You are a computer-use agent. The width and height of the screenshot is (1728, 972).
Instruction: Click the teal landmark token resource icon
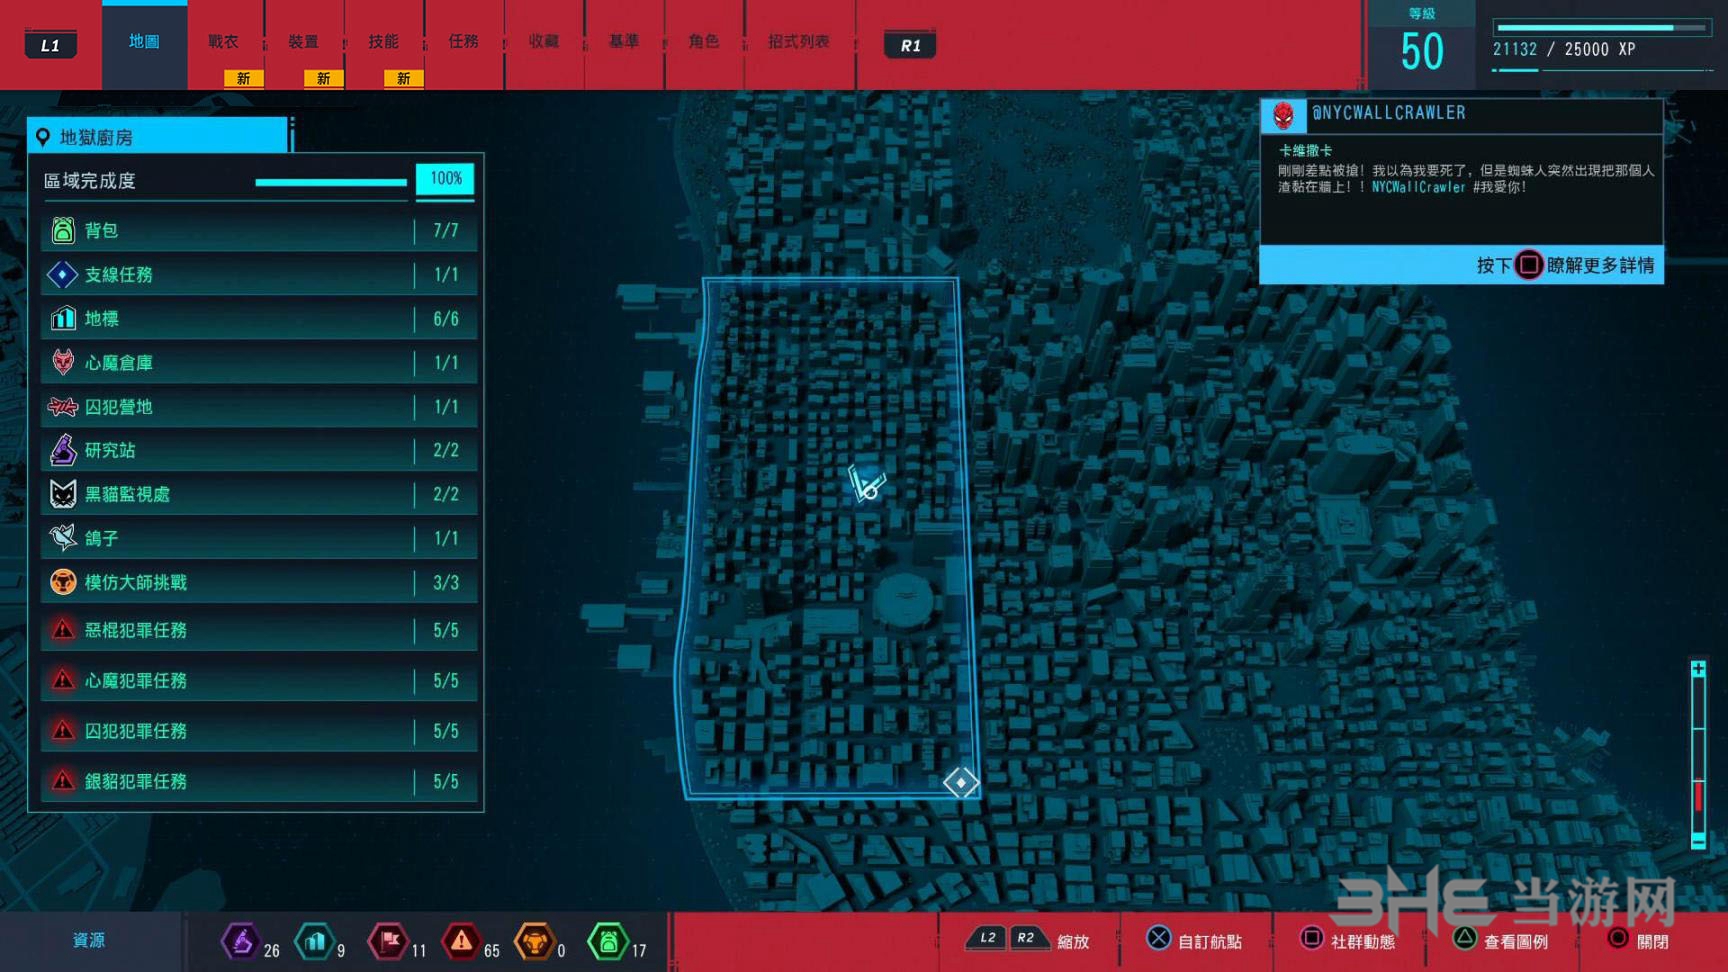[x=315, y=941]
